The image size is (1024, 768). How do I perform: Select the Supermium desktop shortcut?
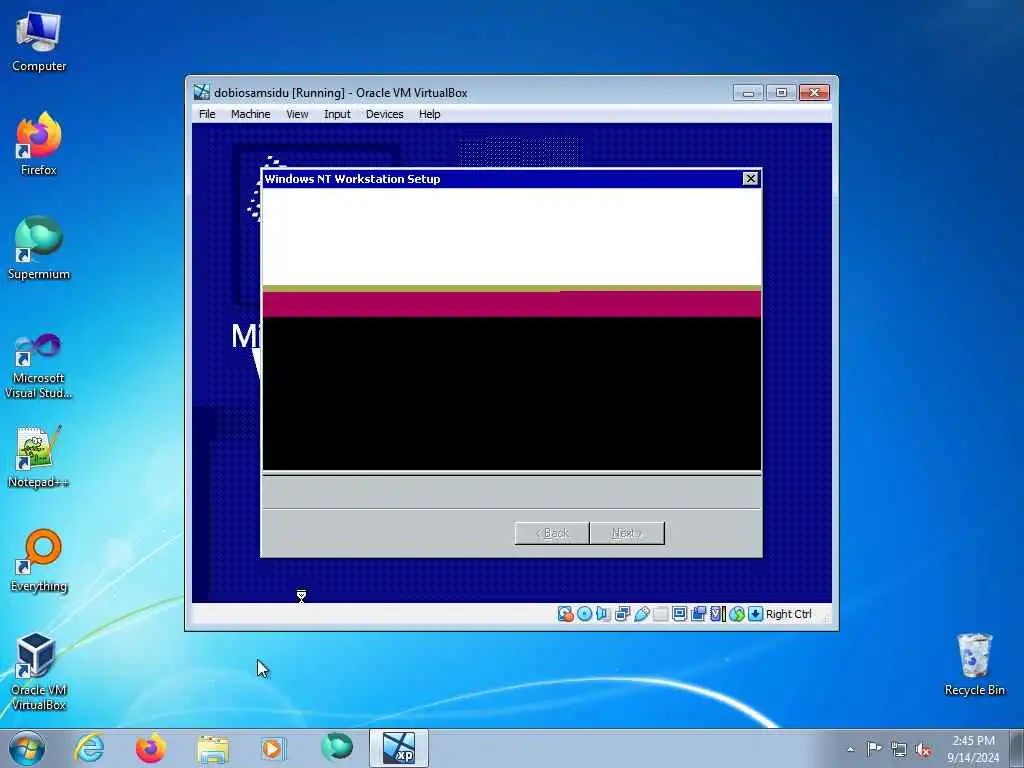pyautogui.click(x=39, y=248)
